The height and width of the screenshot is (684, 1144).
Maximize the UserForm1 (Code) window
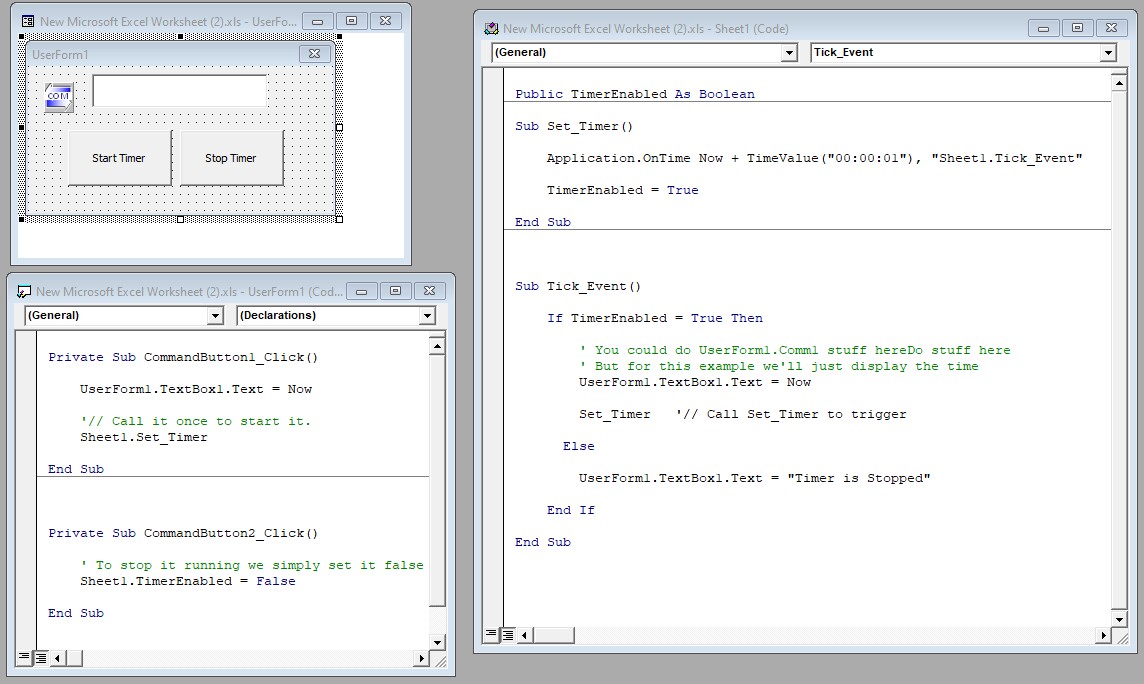[395, 291]
